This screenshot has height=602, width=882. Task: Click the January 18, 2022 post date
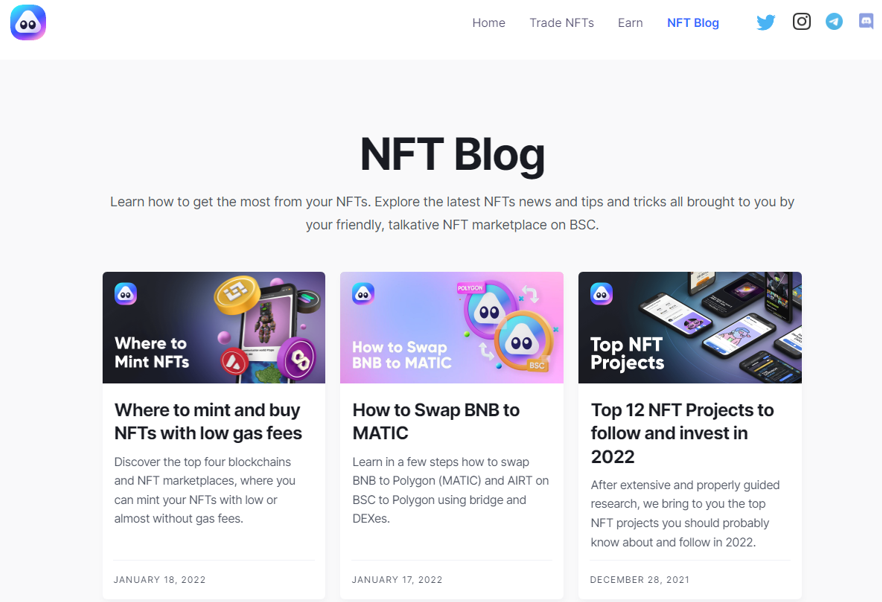[x=160, y=579]
